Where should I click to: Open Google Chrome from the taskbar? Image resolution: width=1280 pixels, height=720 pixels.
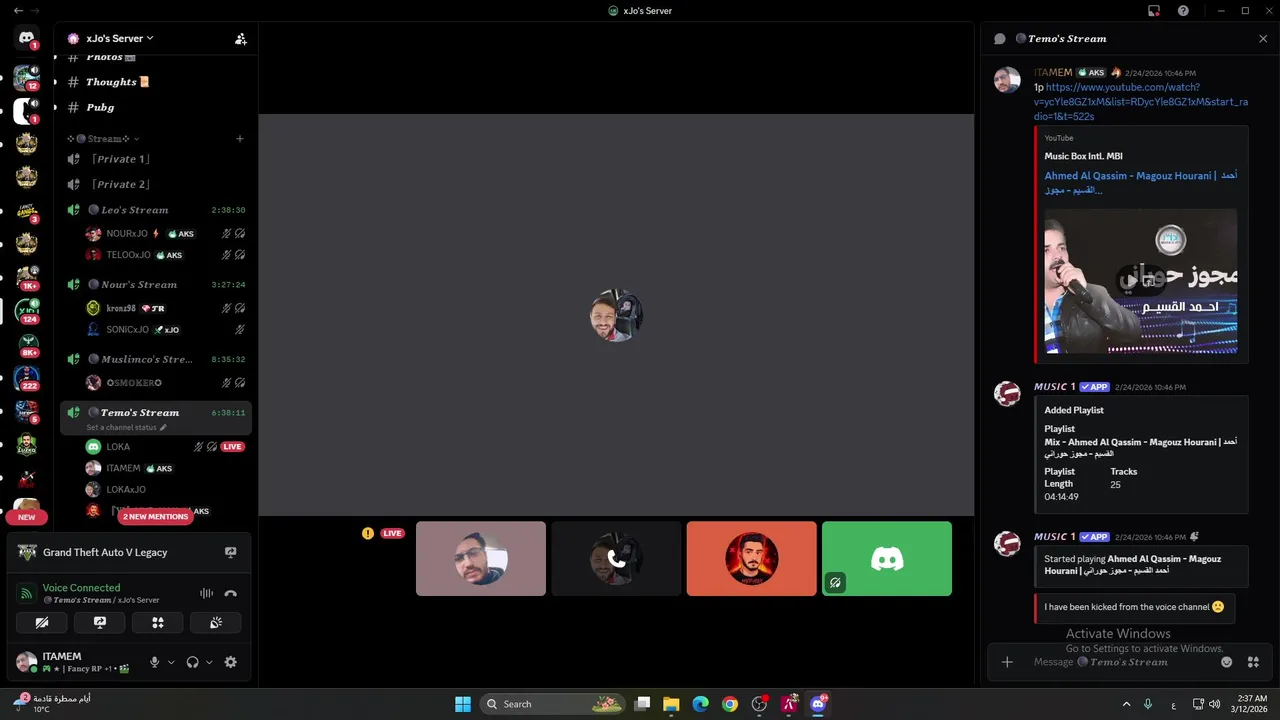click(730, 704)
